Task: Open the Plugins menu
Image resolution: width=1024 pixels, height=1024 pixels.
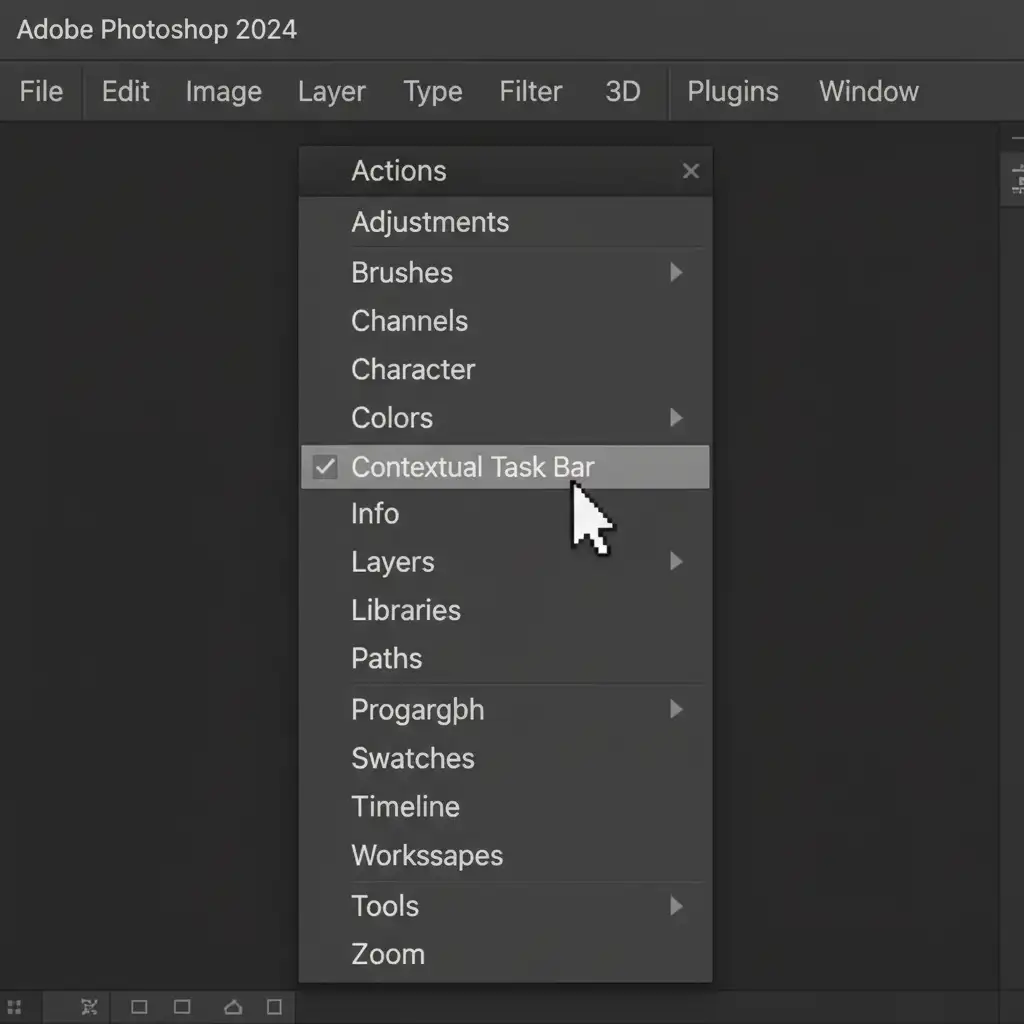Action: click(x=732, y=91)
